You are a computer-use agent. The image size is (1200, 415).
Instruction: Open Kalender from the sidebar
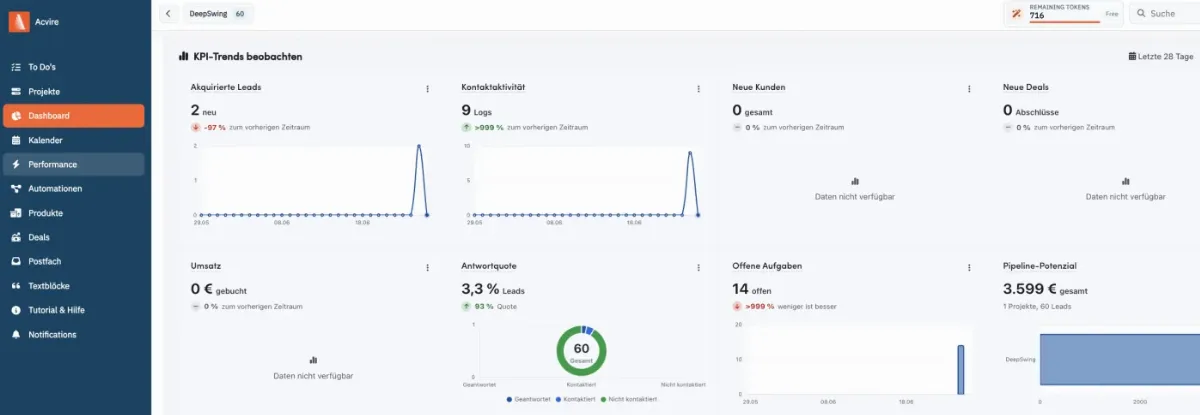click(x=74, y=140)
